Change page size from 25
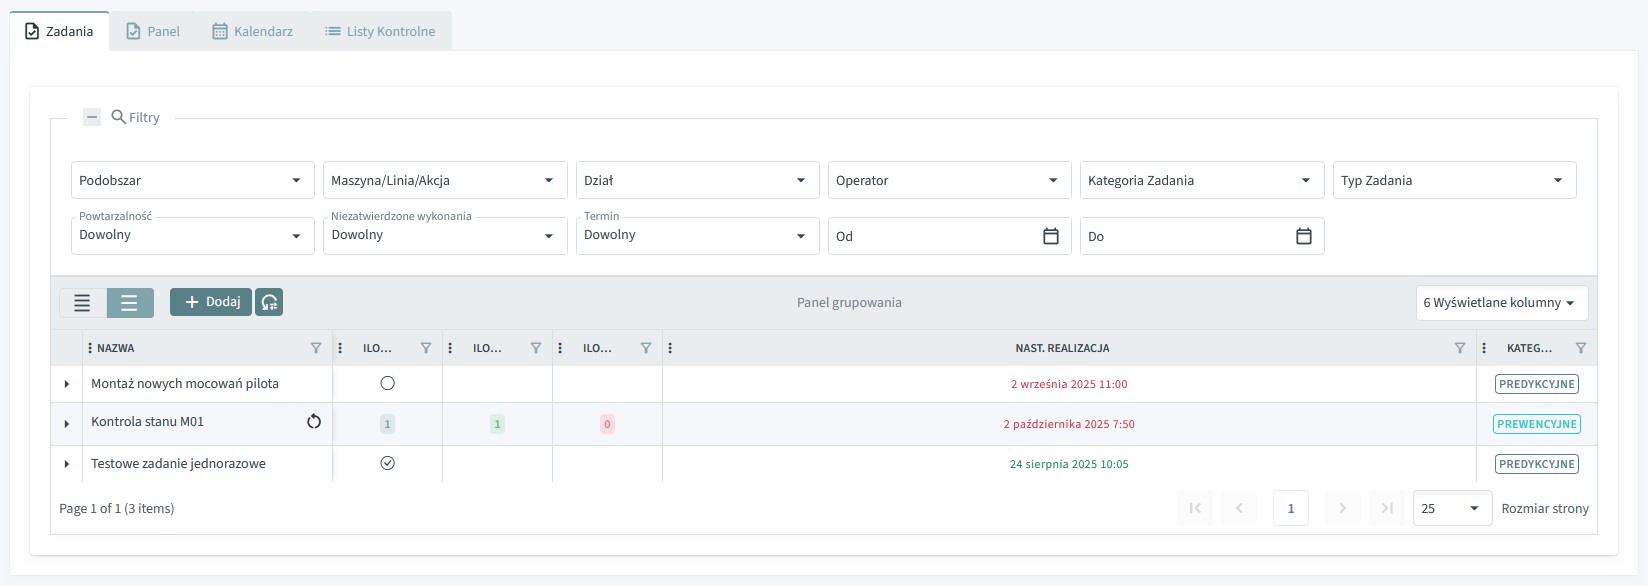The image size is (1648, 586). 1451,508
